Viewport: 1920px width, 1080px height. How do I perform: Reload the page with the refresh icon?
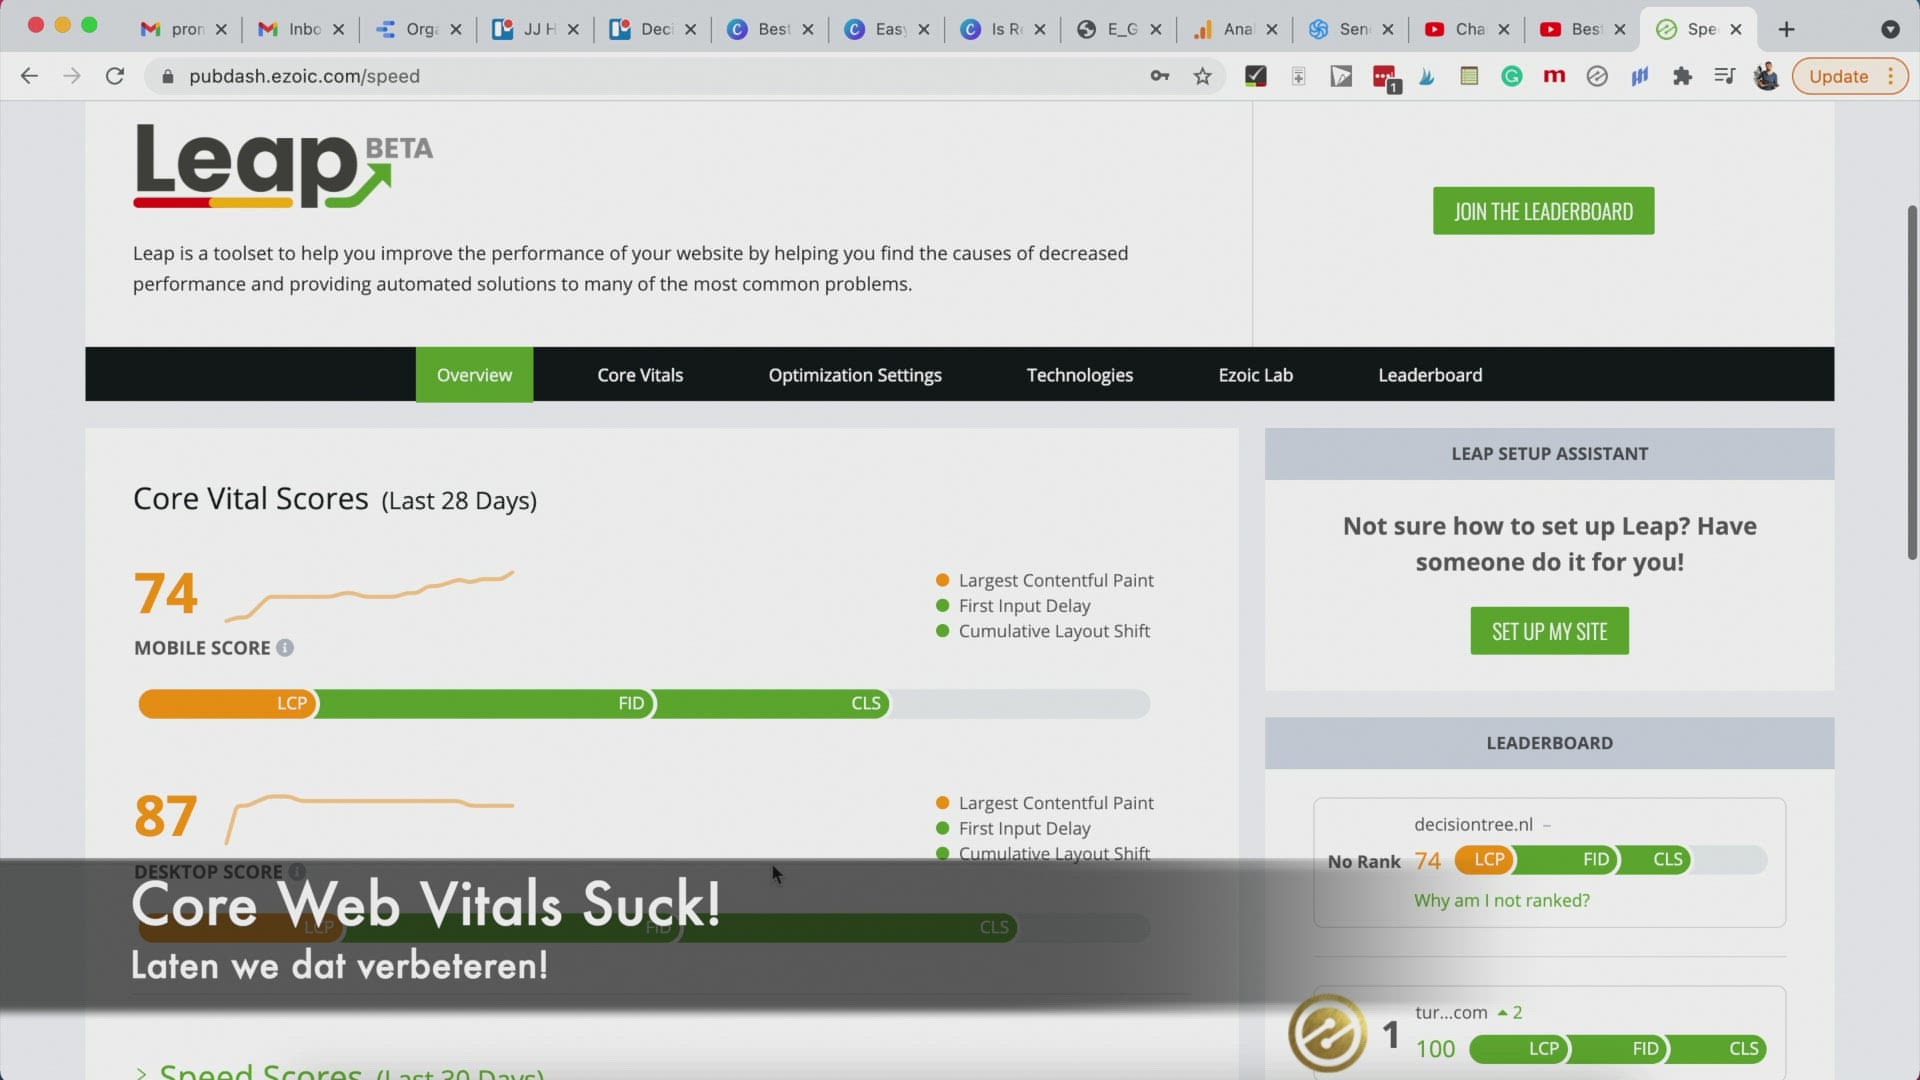(x=115, y=76)
